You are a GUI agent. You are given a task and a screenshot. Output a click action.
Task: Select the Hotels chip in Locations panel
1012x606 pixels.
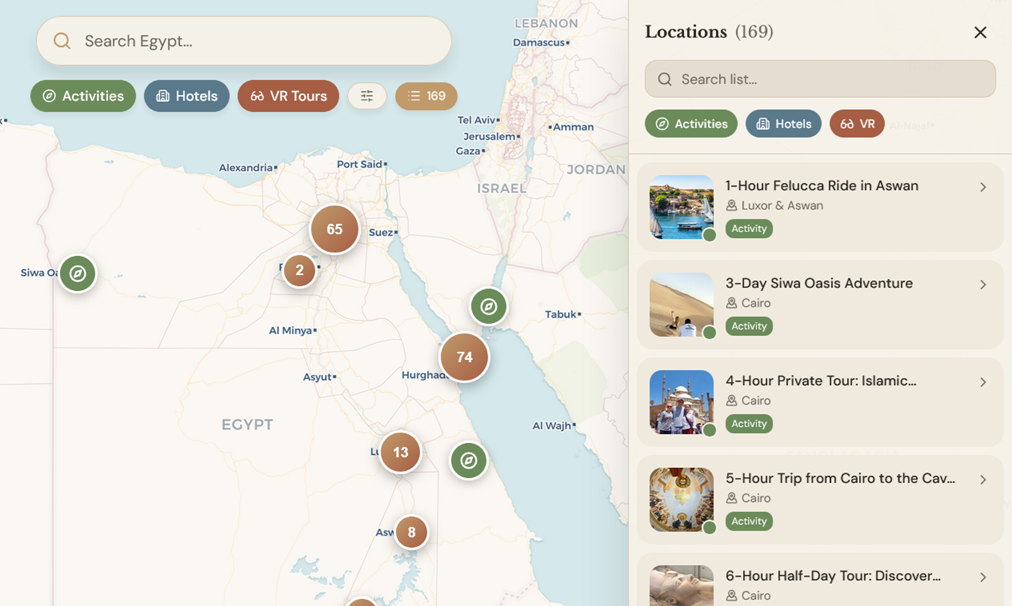(x=783, y=124)
